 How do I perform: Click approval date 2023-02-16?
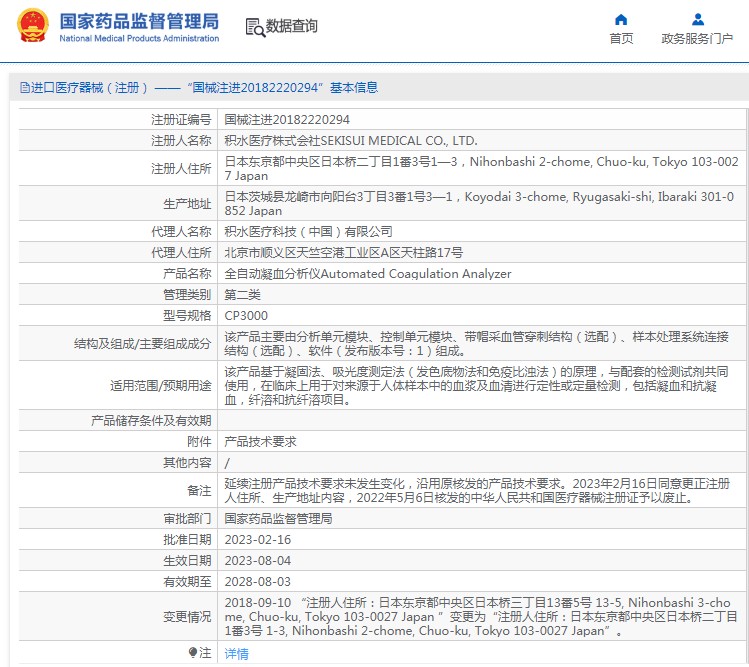click(258, 539)
